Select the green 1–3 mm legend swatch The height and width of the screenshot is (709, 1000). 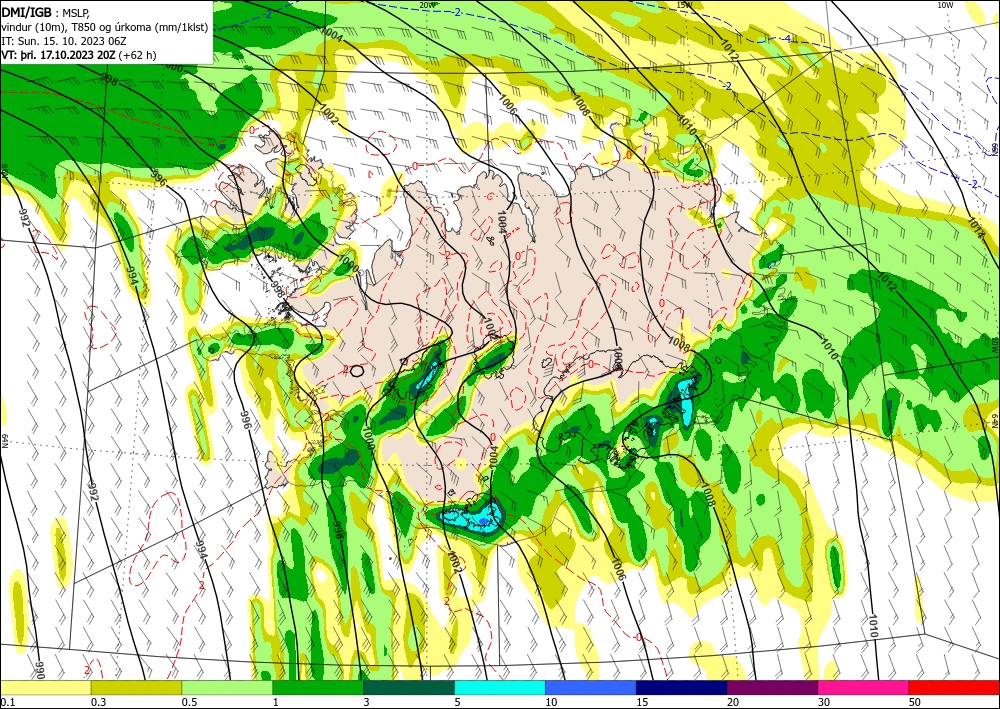click(318, 687)
